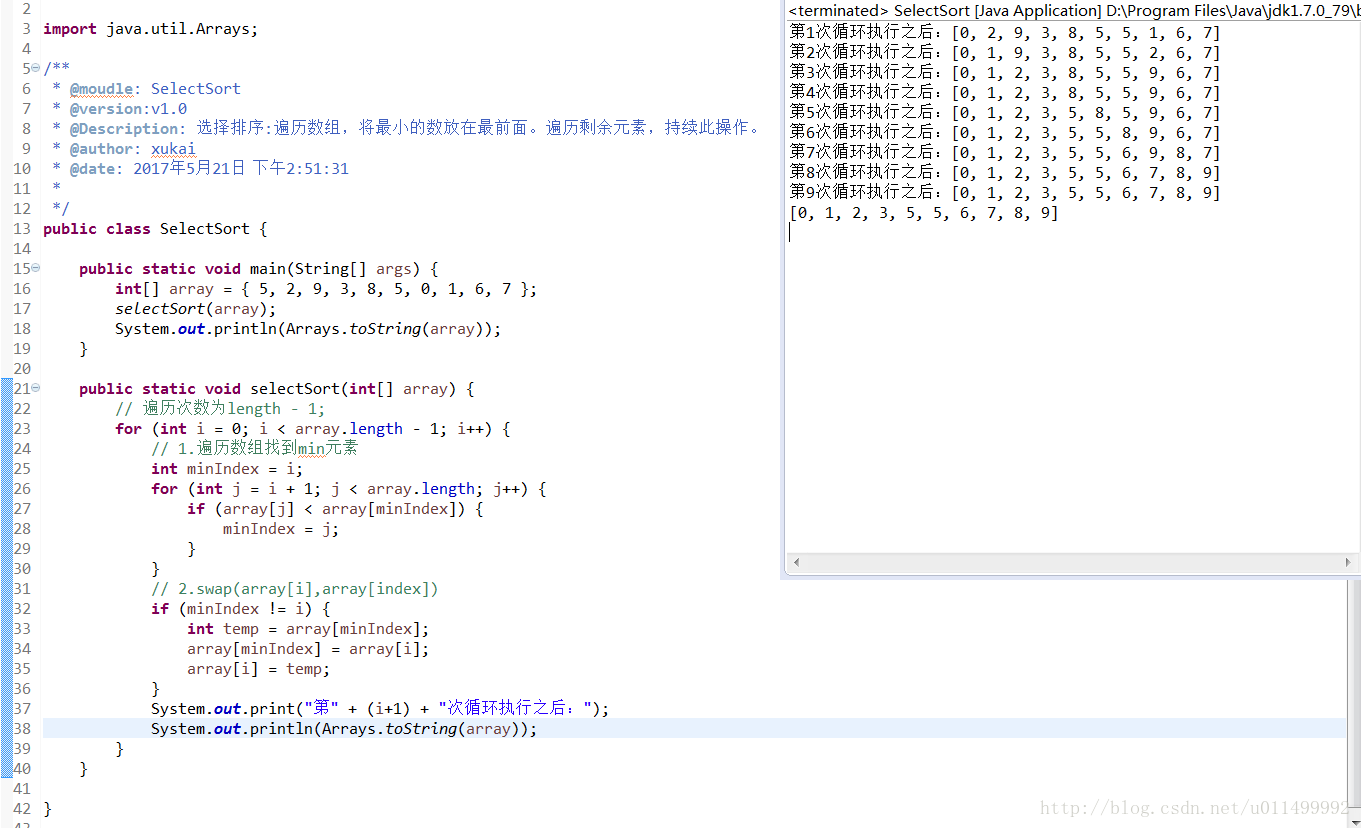Click the 'public static void selectSort(int[] array)' line
The height and width of the screenshot is (828, 1361).
tap(277, 389)
